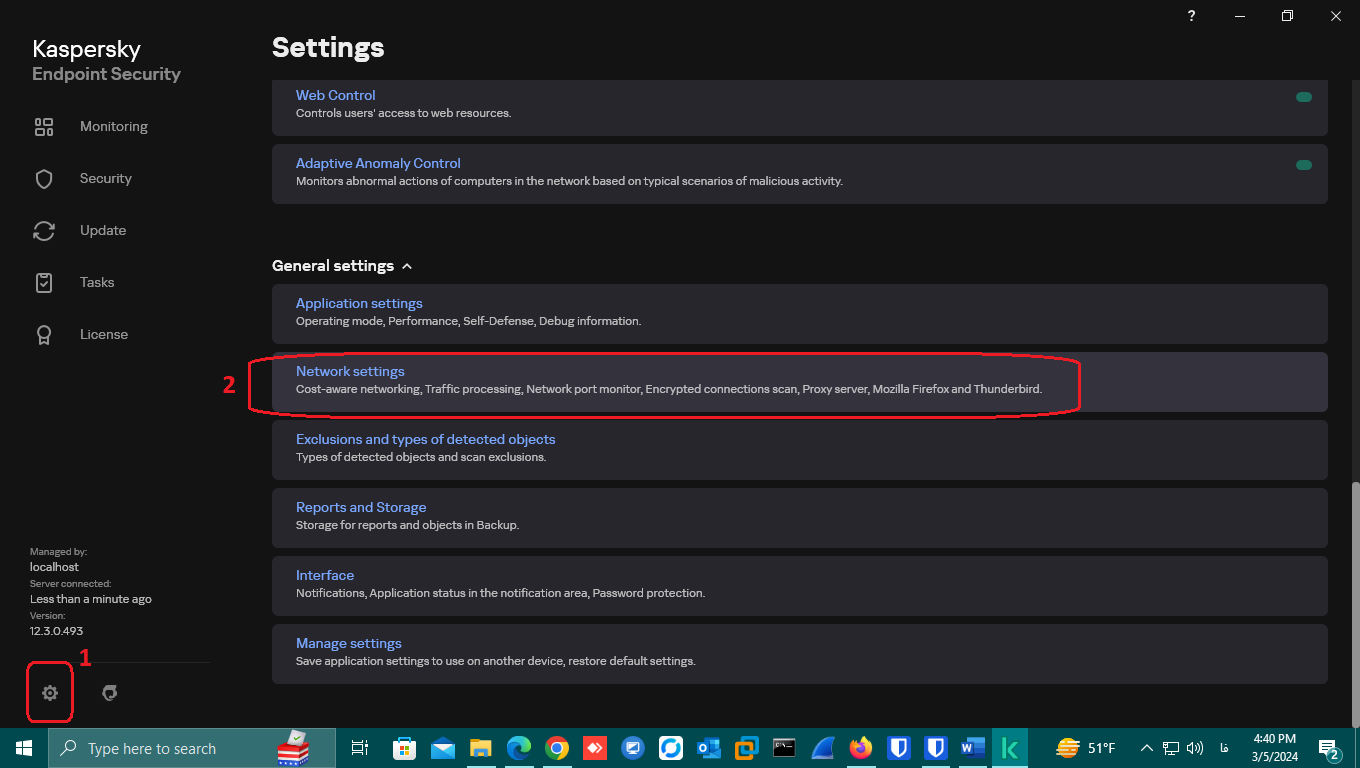Open Wireshark from the taskbar

tap(823, 748)
